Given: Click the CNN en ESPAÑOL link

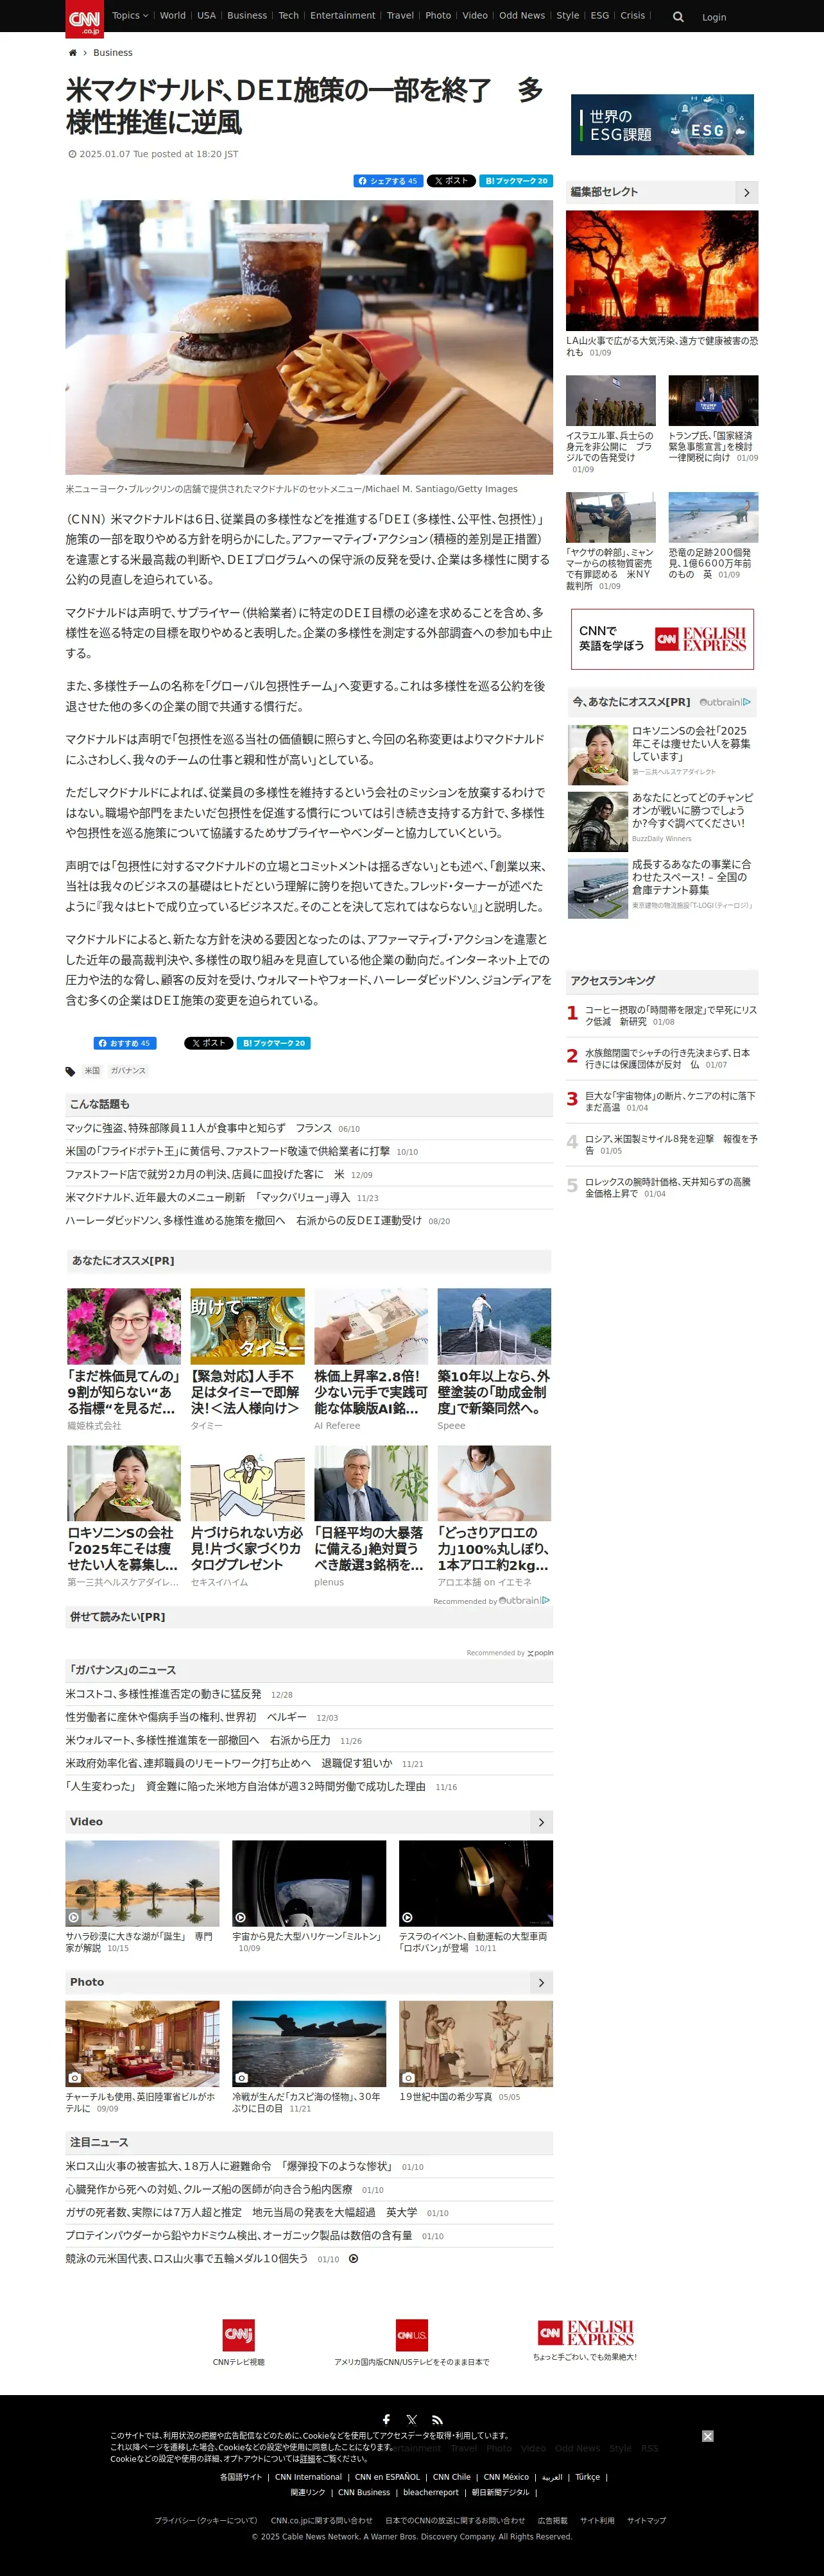Looking at the screenshot, I should click(388, 2477).
